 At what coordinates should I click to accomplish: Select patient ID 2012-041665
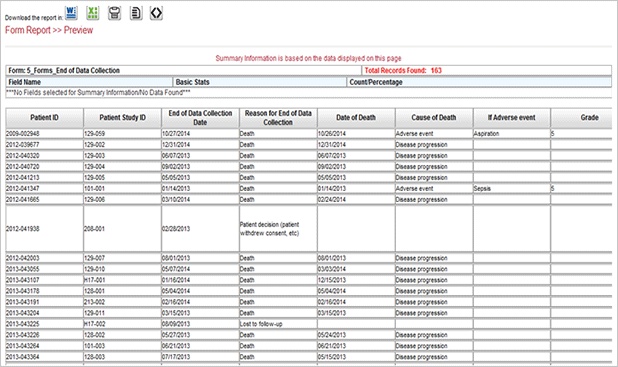click(22, 199)
